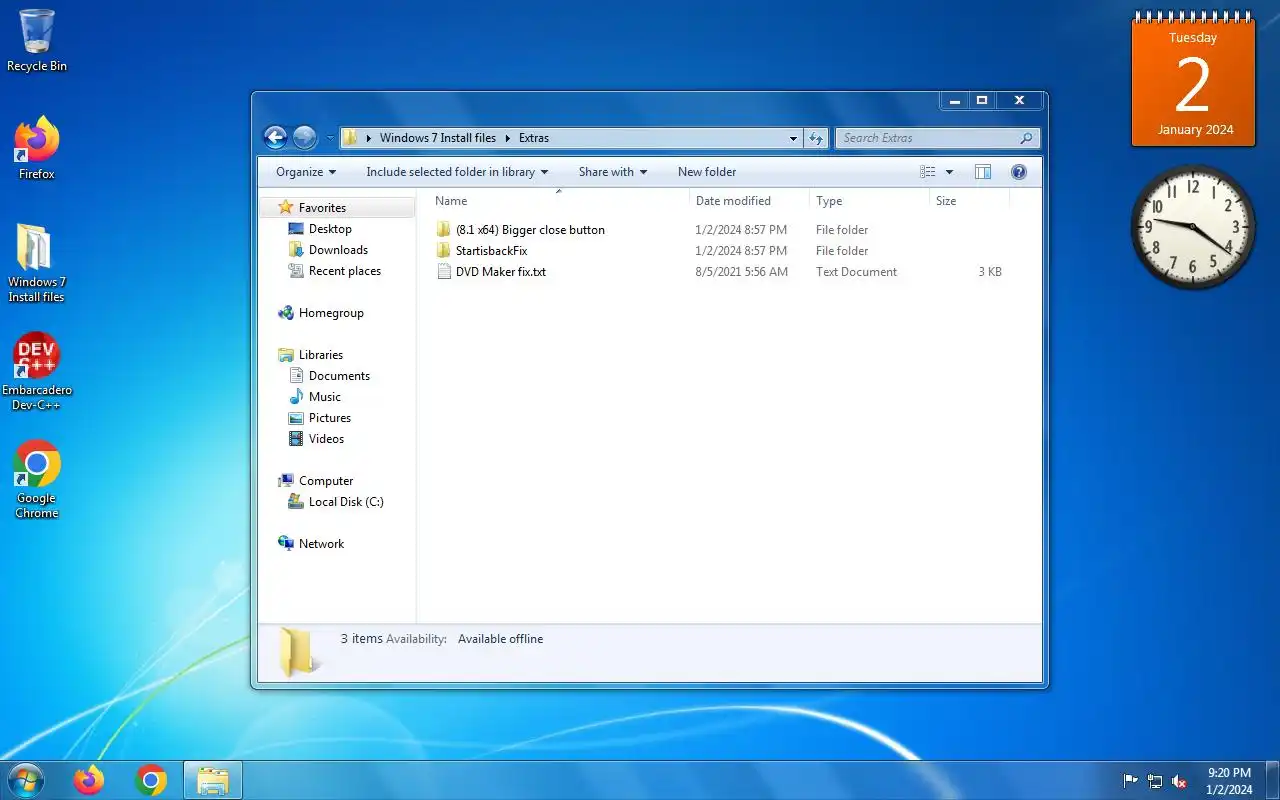
Task: Click the Extras breadcrumb segment
Action: pyautogui.click(x=534, y=138)
